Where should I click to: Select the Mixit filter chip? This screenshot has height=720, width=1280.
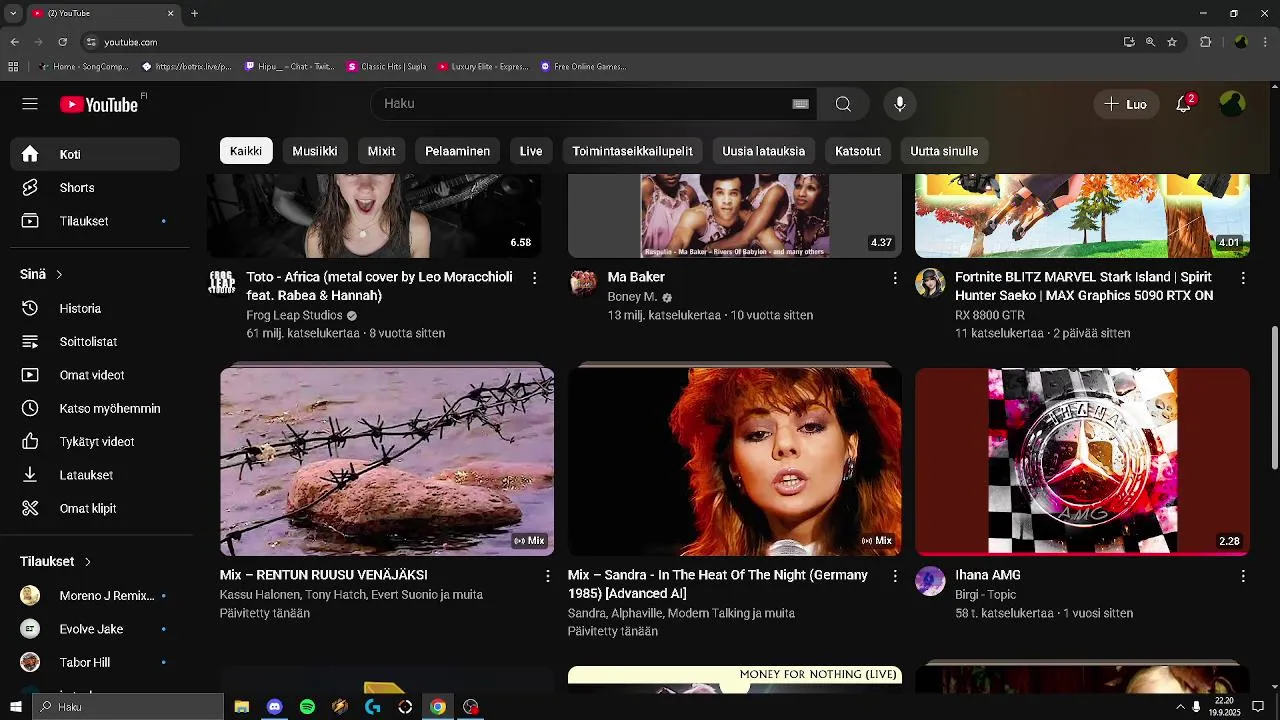[381, 151]
